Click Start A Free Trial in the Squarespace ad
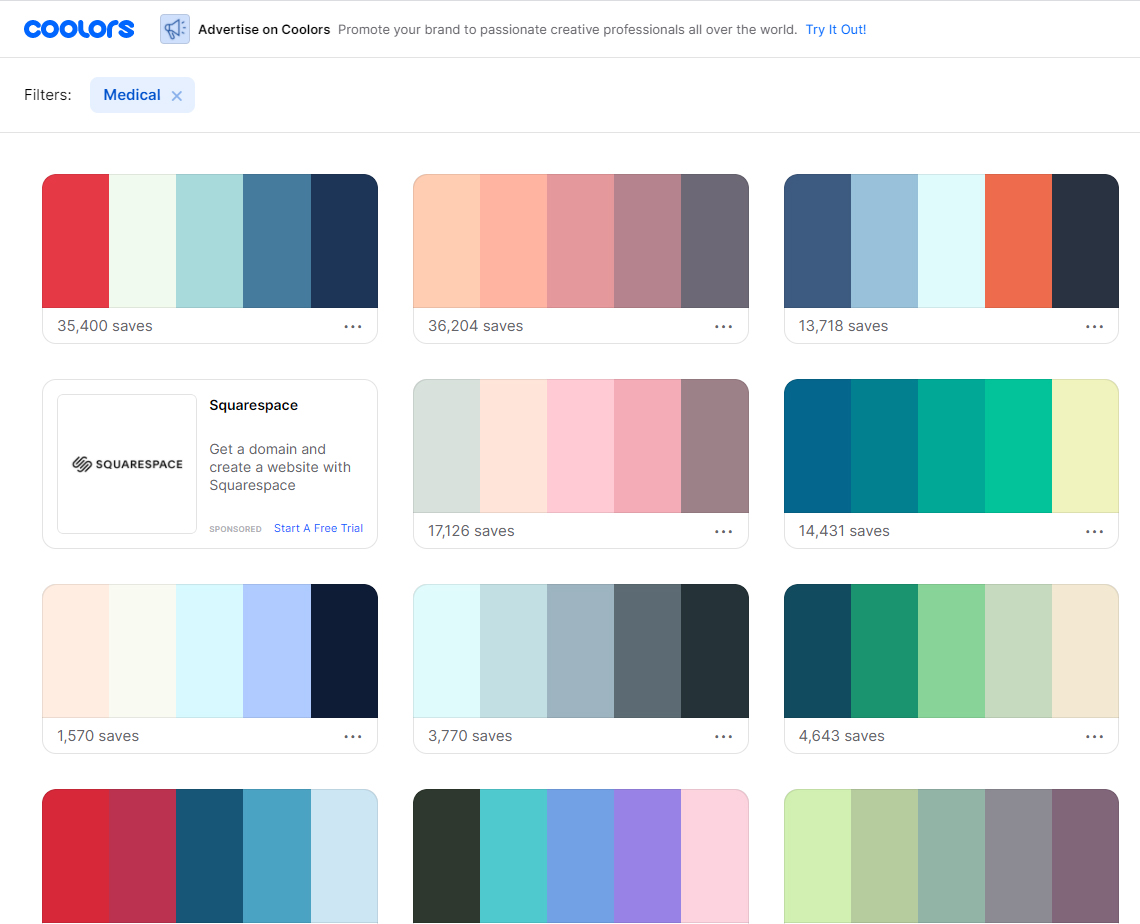This screenshot has width=1140, height=924. (x=318, y=528)
